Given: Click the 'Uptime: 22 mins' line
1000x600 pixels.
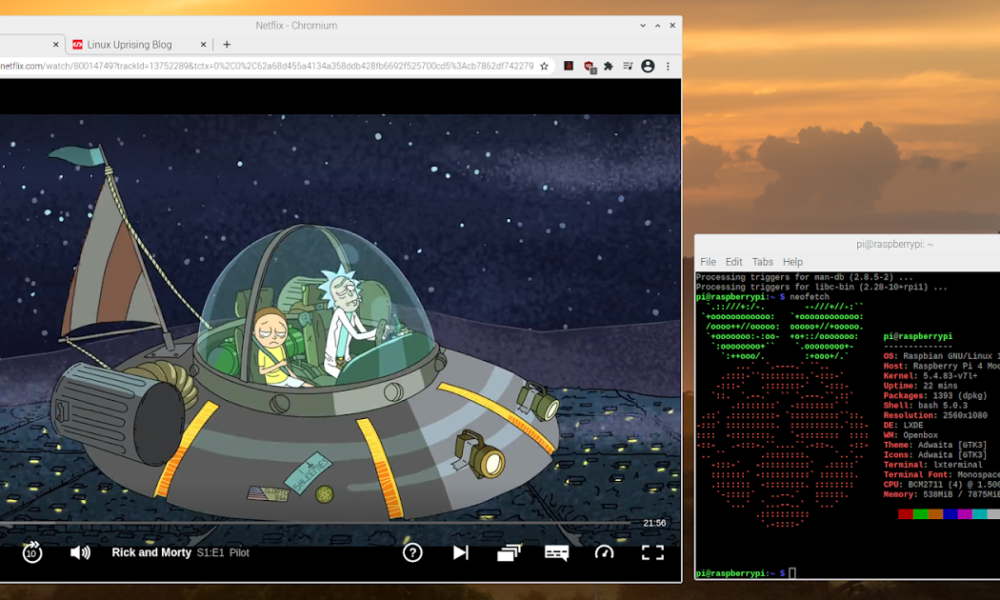Looking at the screenshot, I should click(x=920, y=386).
